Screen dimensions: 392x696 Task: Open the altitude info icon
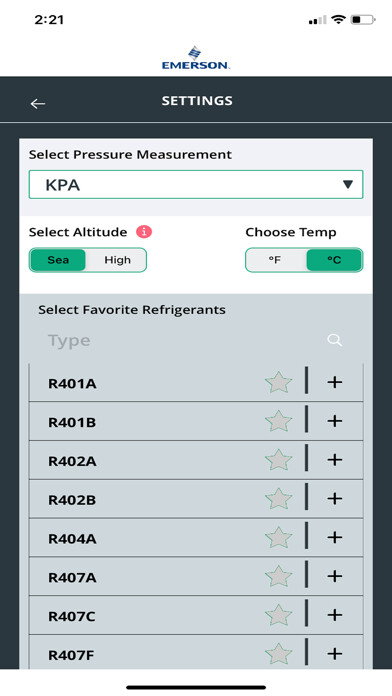(x=144, y=232)
